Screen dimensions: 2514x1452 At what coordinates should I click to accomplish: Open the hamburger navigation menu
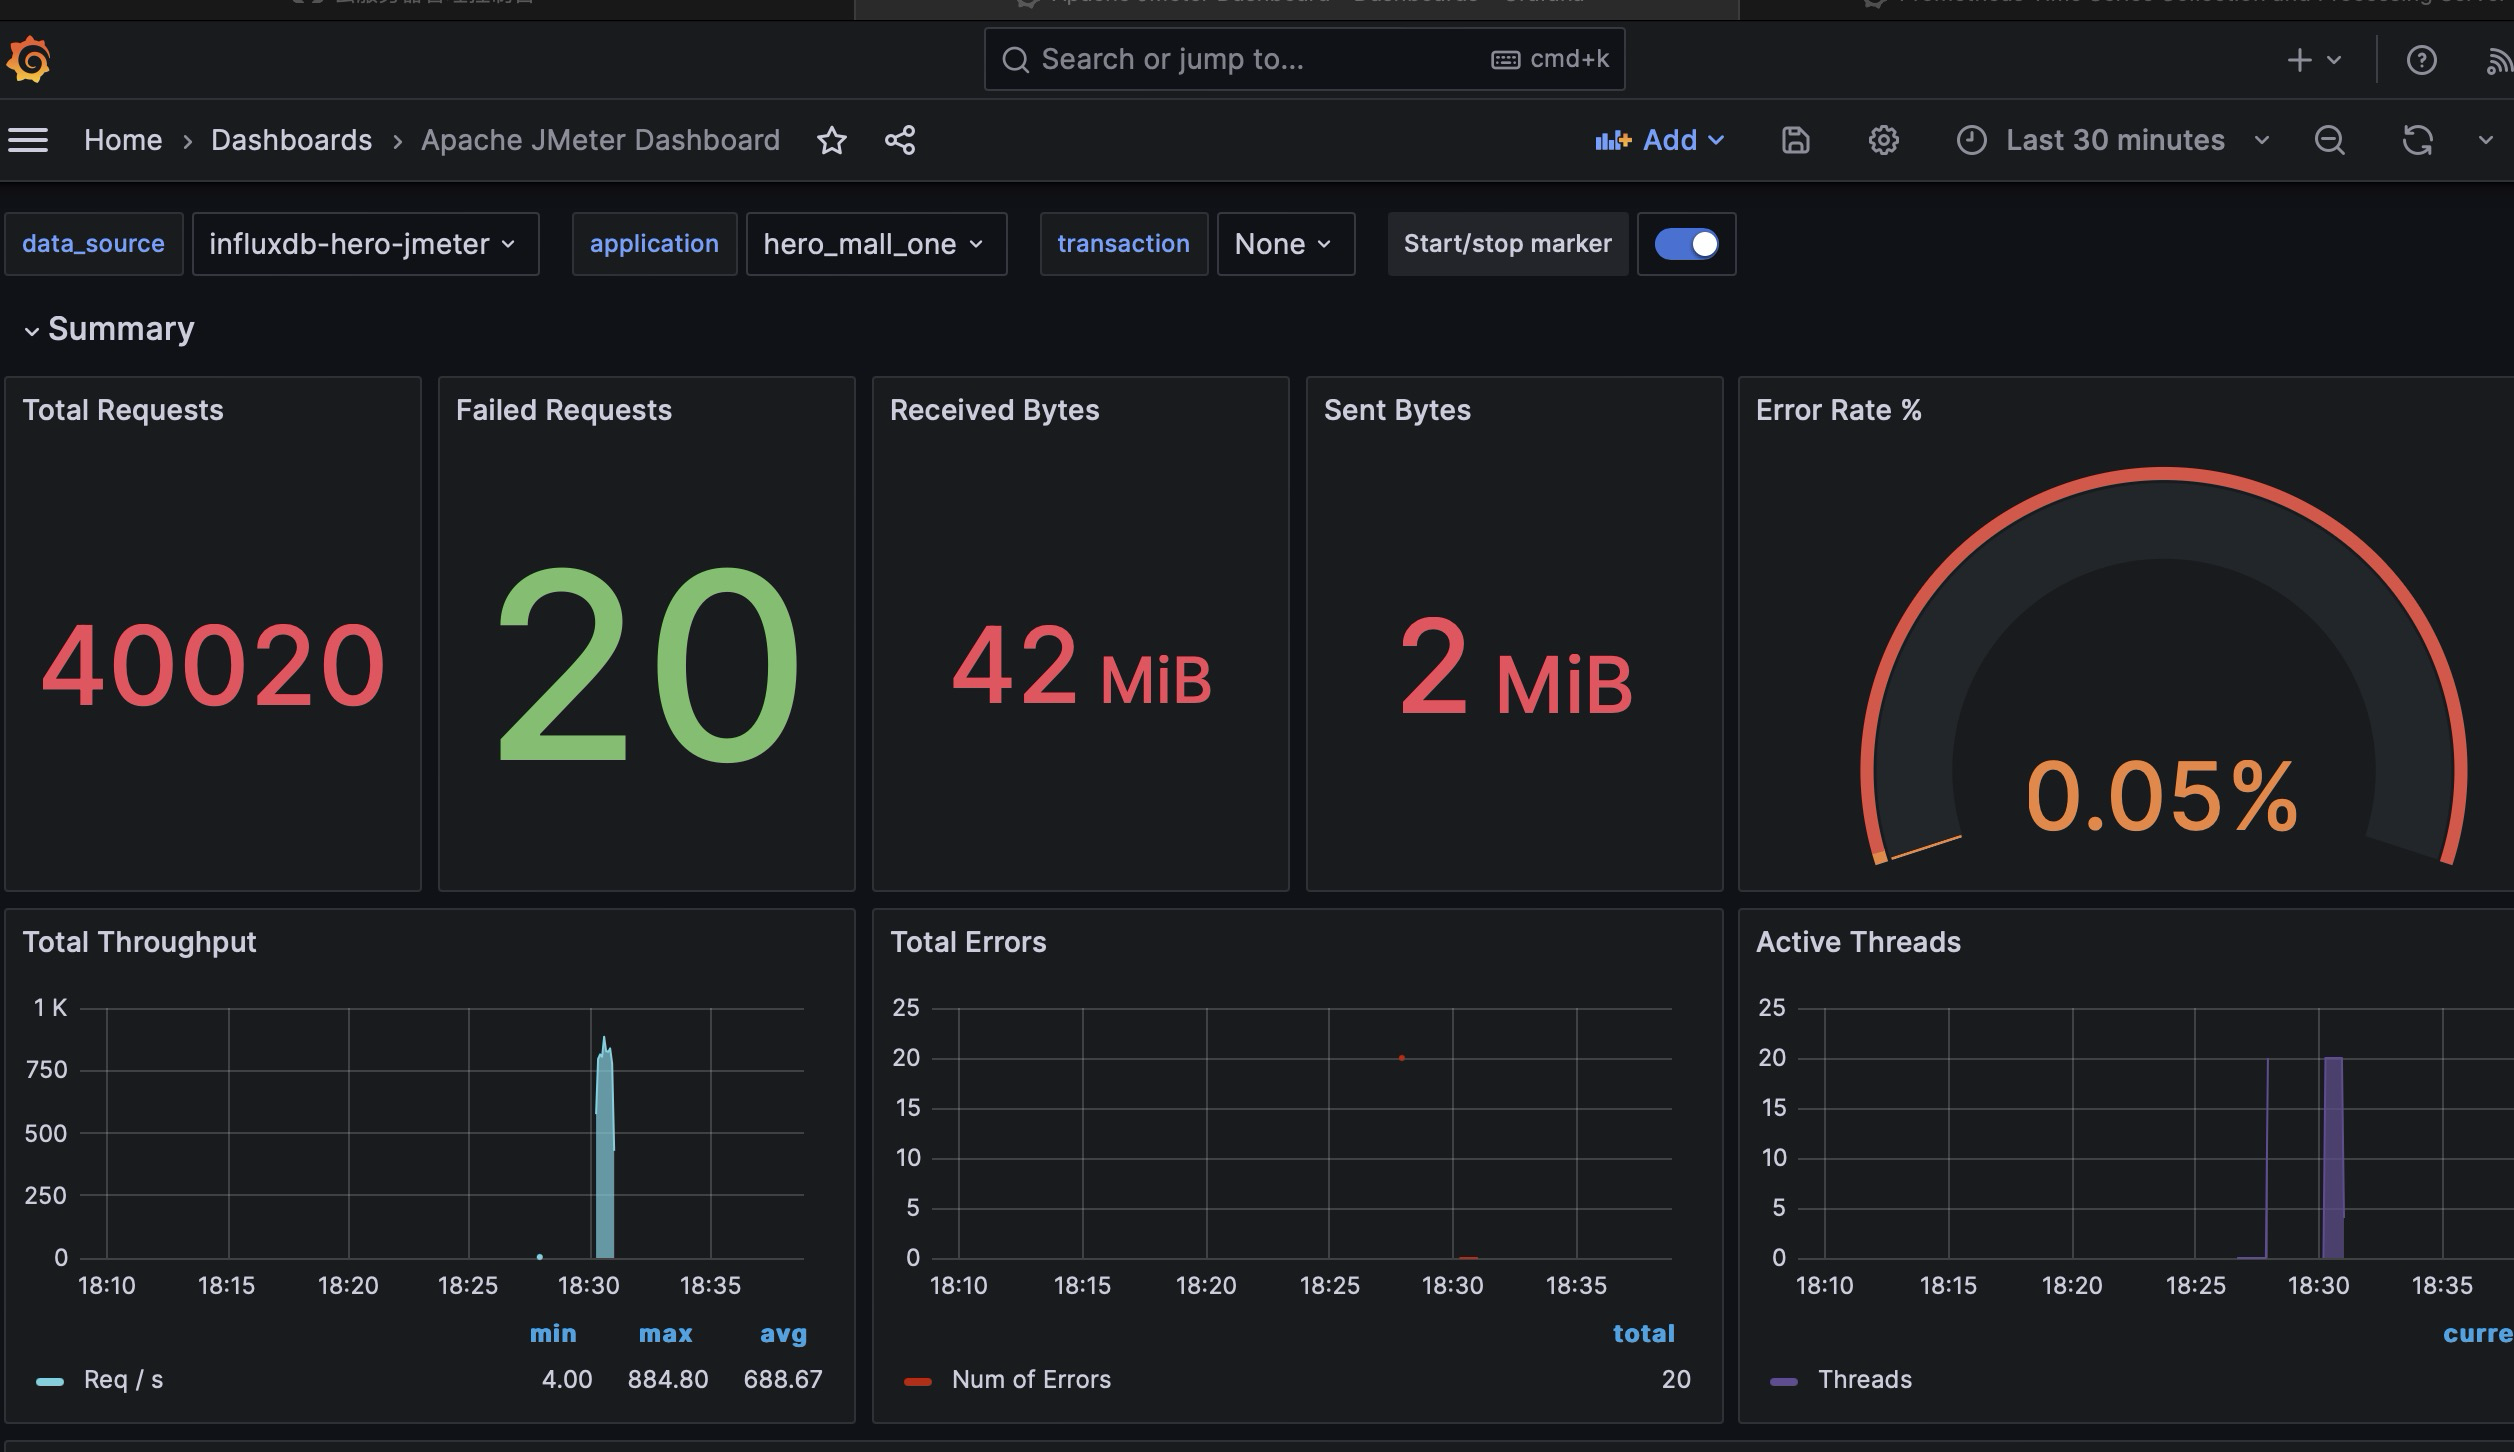point(28,140)
